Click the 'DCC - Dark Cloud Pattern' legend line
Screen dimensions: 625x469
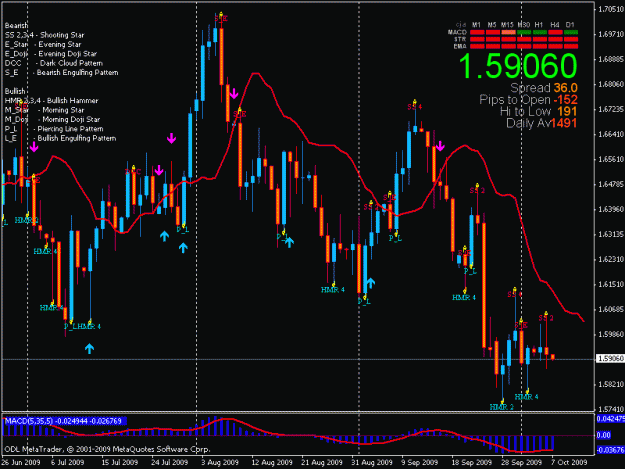point(54,63)
